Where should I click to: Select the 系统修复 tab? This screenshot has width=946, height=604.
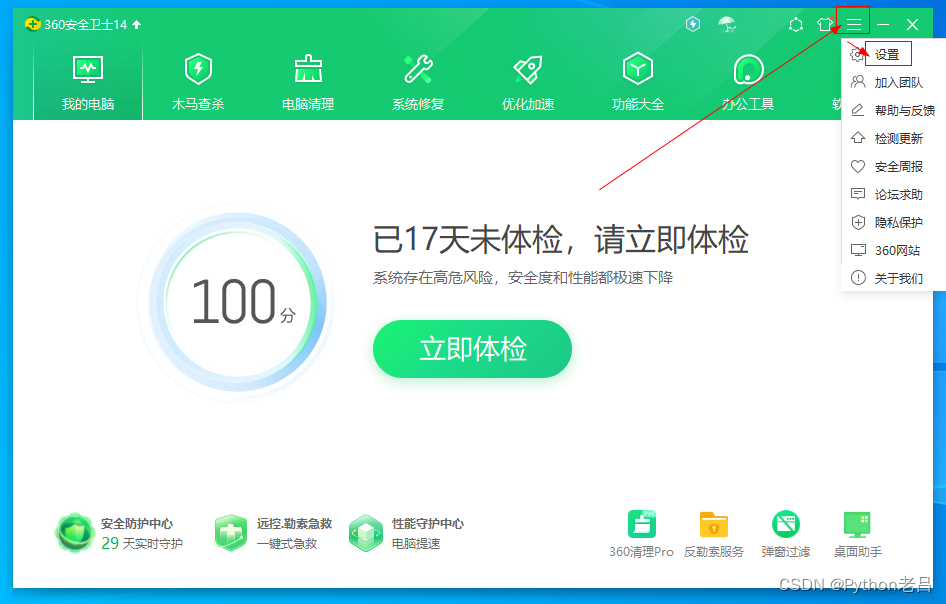418,82
